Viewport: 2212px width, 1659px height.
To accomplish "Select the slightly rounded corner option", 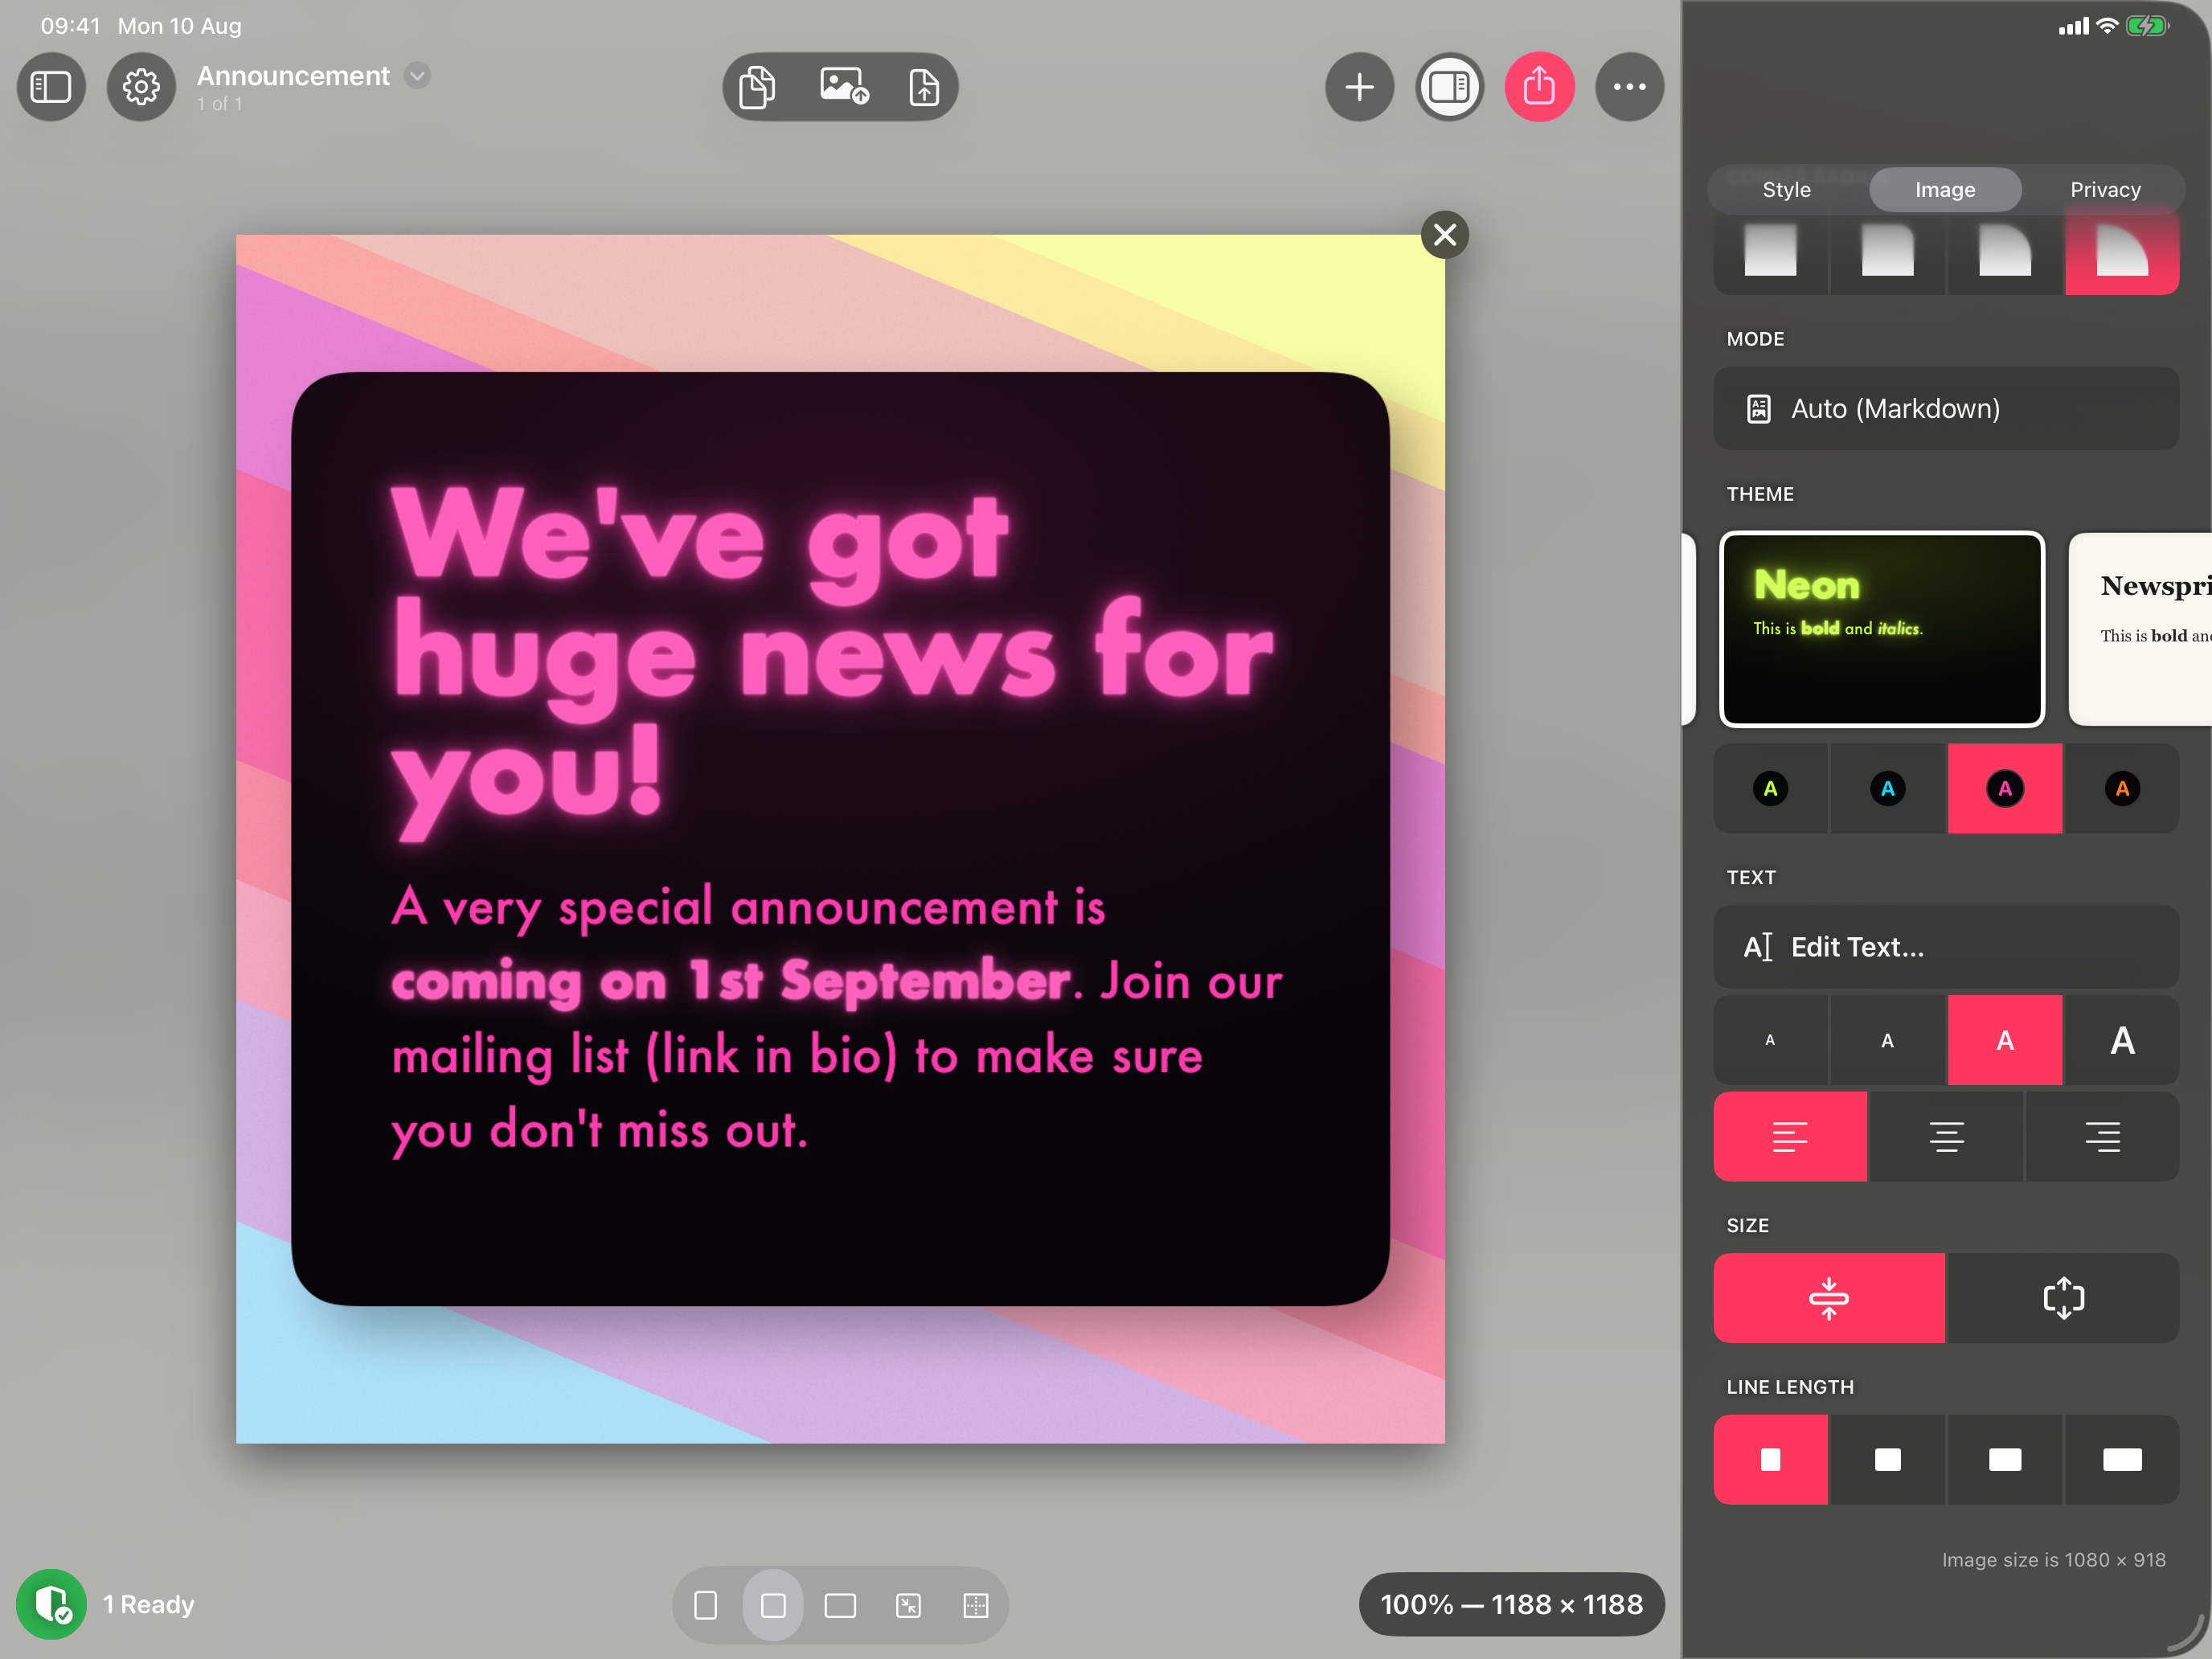I will [x=1888, y=252].
